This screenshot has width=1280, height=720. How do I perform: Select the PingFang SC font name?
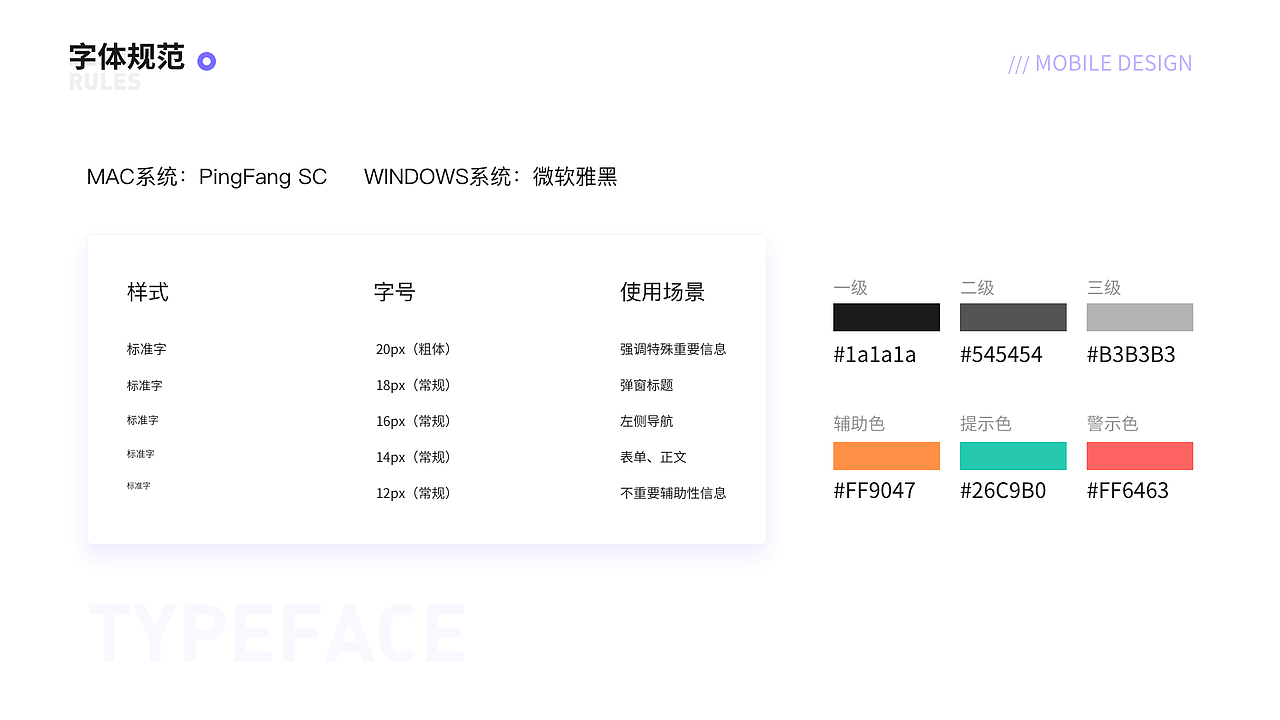pyautogui.click(x=263, y=176)
